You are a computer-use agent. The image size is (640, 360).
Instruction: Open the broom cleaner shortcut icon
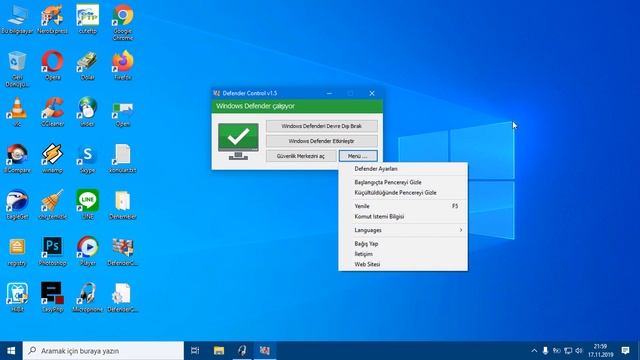[52, 204]
